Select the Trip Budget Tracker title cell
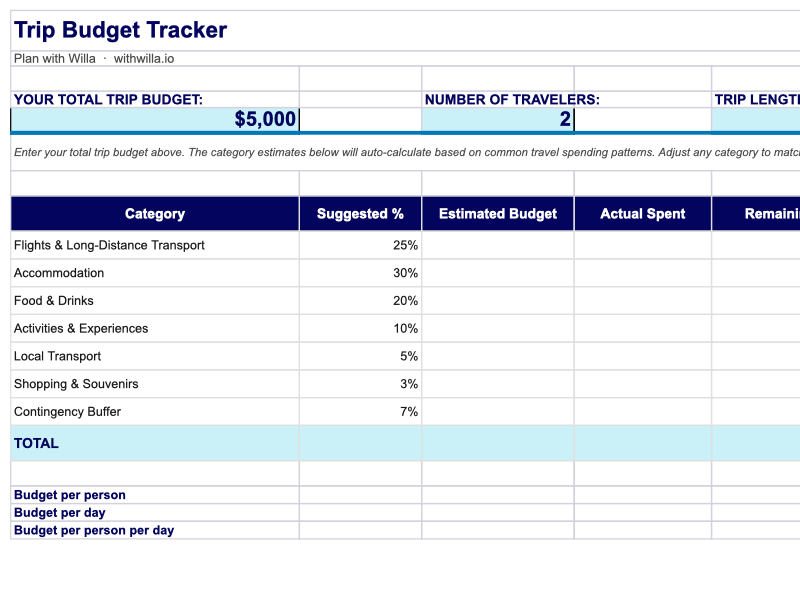 click(x=121, y=31)
